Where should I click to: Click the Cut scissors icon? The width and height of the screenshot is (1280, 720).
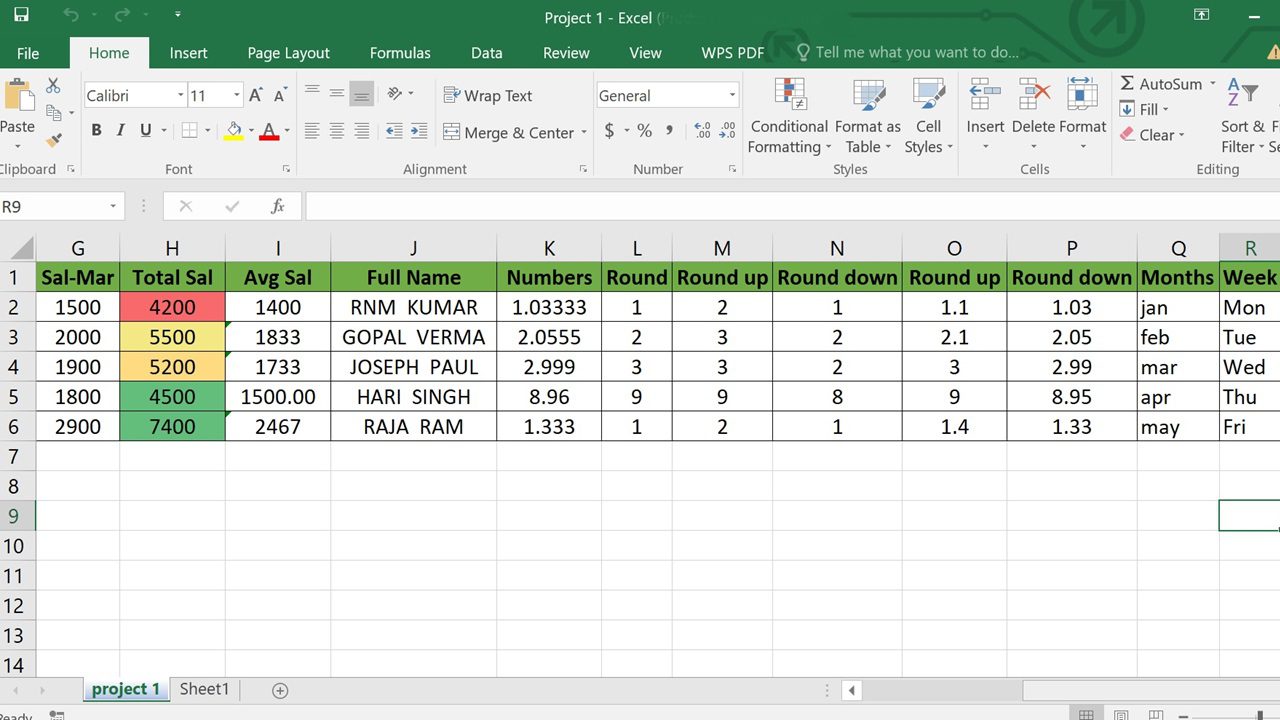[53, 86]
